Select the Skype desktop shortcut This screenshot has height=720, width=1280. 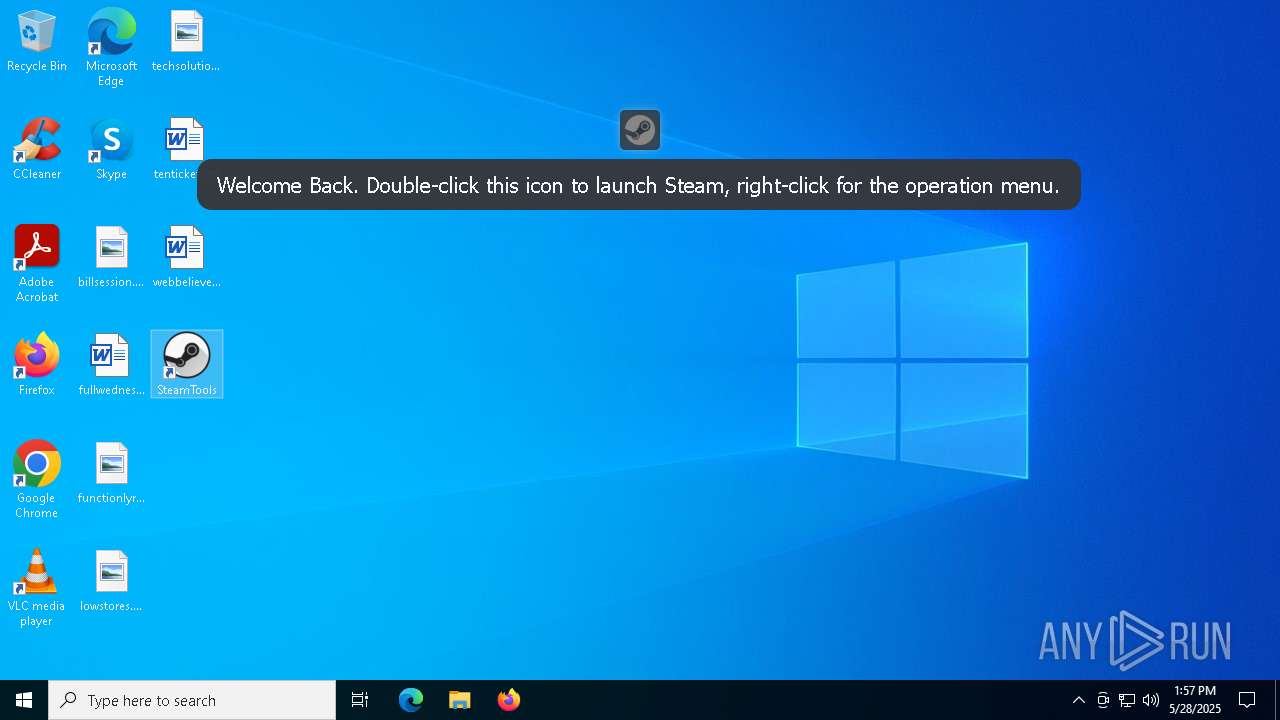pyautogui.click(x=111, y=150)
